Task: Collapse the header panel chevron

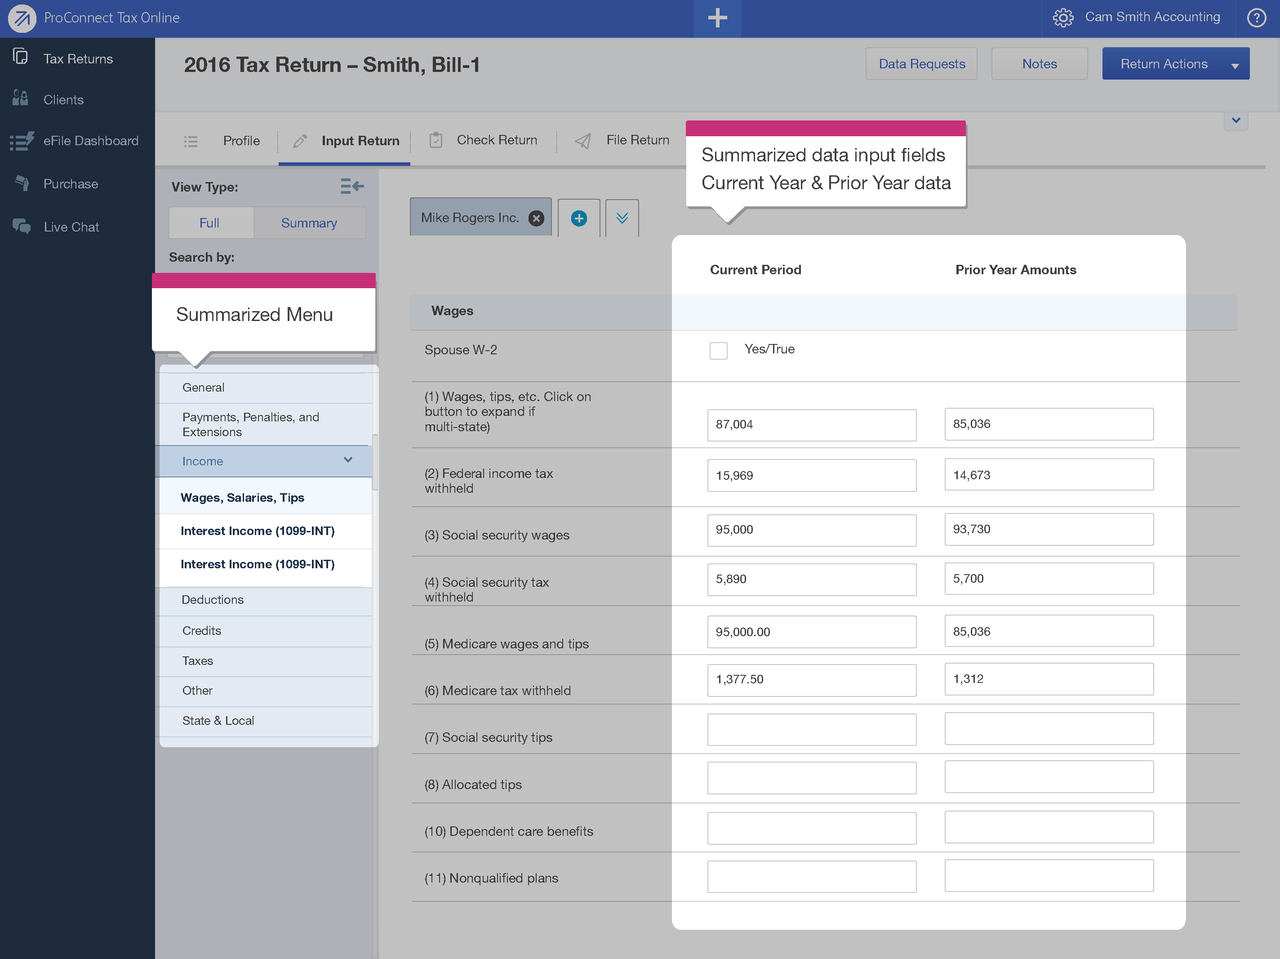Action: [1236, 120]
